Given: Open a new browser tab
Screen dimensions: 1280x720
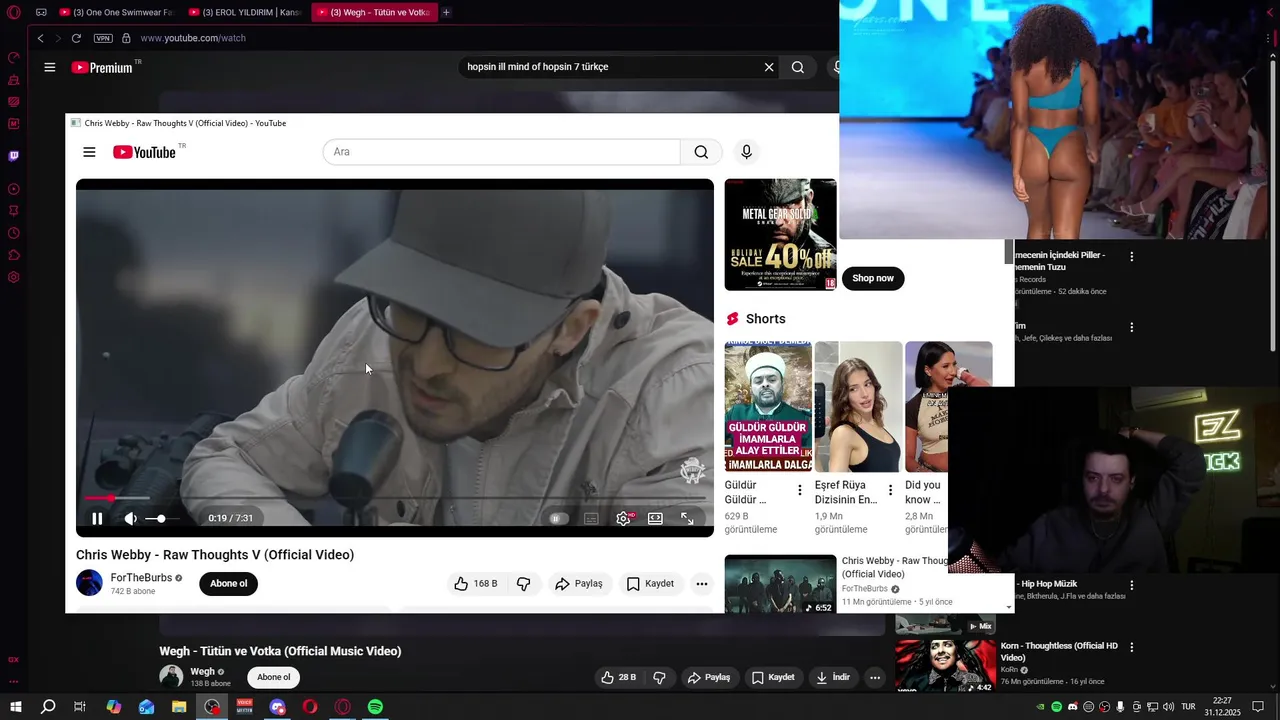Looking at the screenshot, I should [446, 12].
